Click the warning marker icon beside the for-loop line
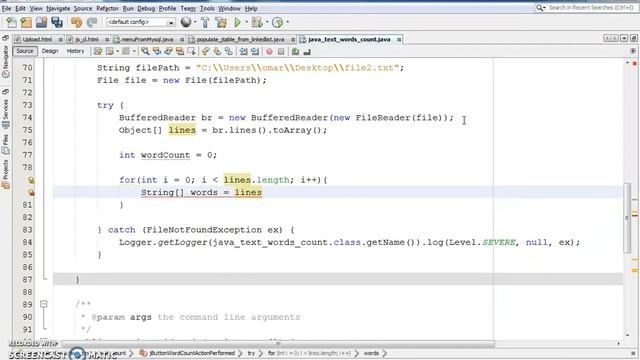The width and height of the screenshot is (640, 360). click(x=31, y=180)
